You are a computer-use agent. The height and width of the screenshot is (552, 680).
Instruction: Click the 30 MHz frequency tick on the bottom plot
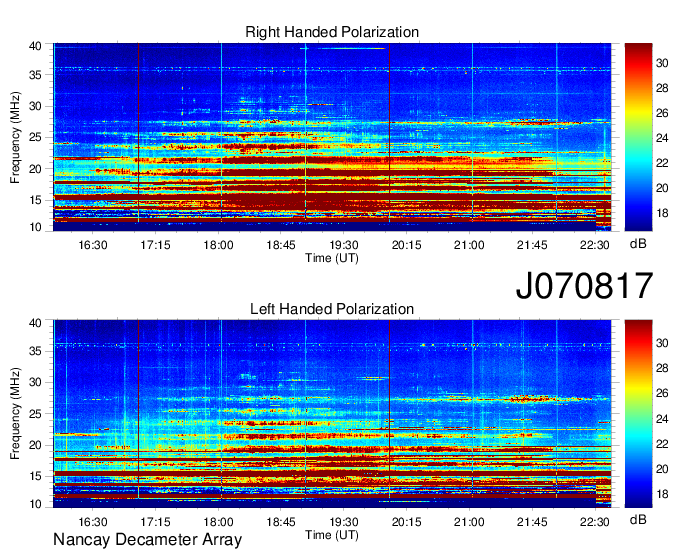click(35, 382)
